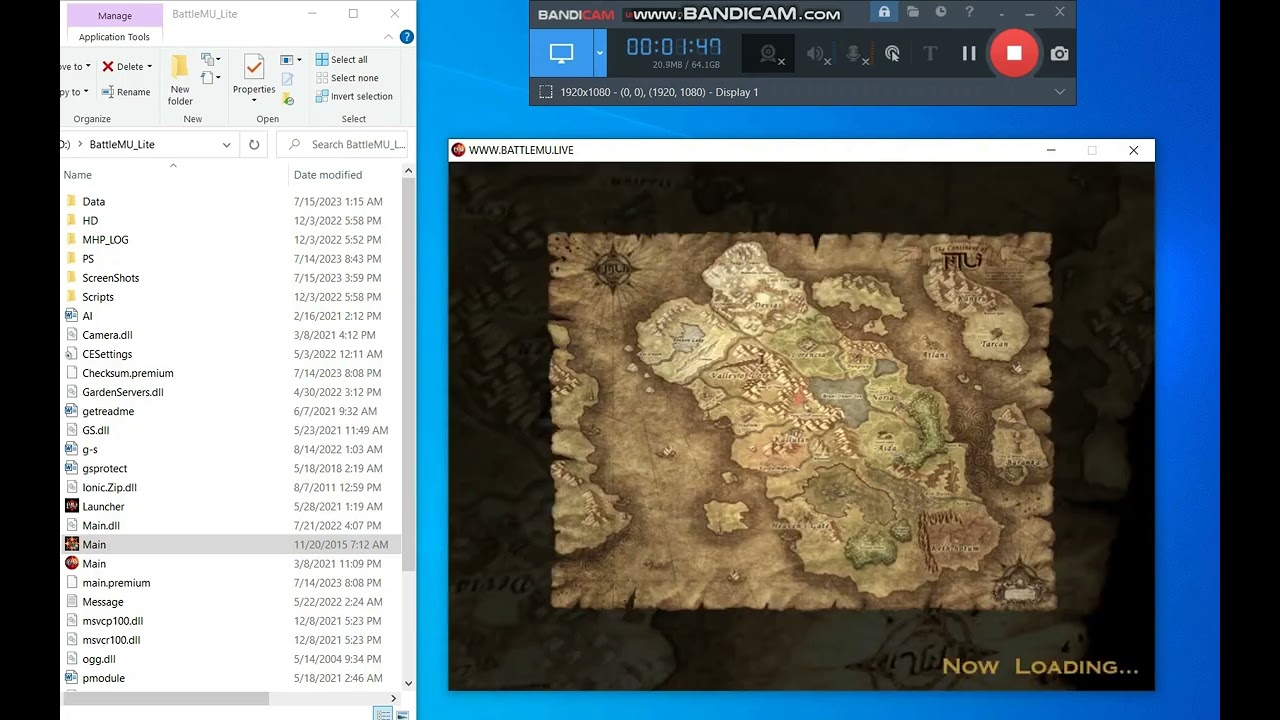Click the dashed rectangle area icon in Bandicam
This screenshot has height=720, width=1280.
pos(545,92)
